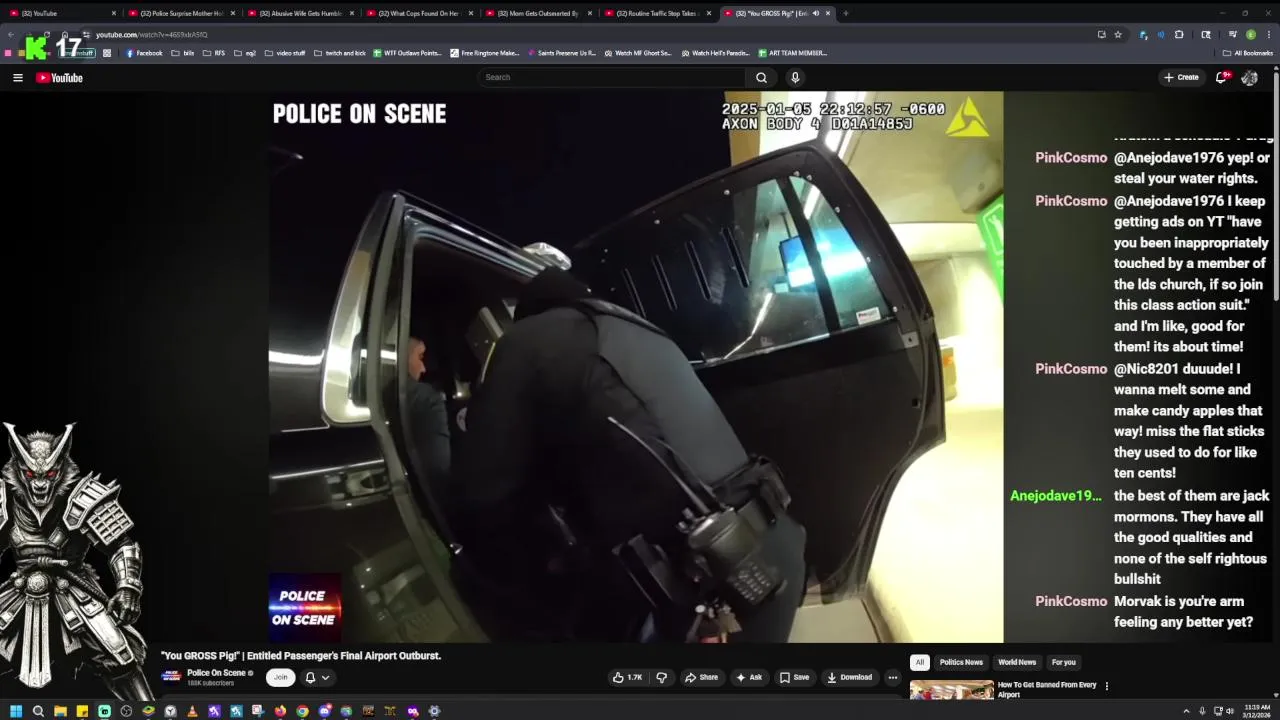Download the video
Viewport: 1280px width, 720px height.
click(x=849, y=677)
